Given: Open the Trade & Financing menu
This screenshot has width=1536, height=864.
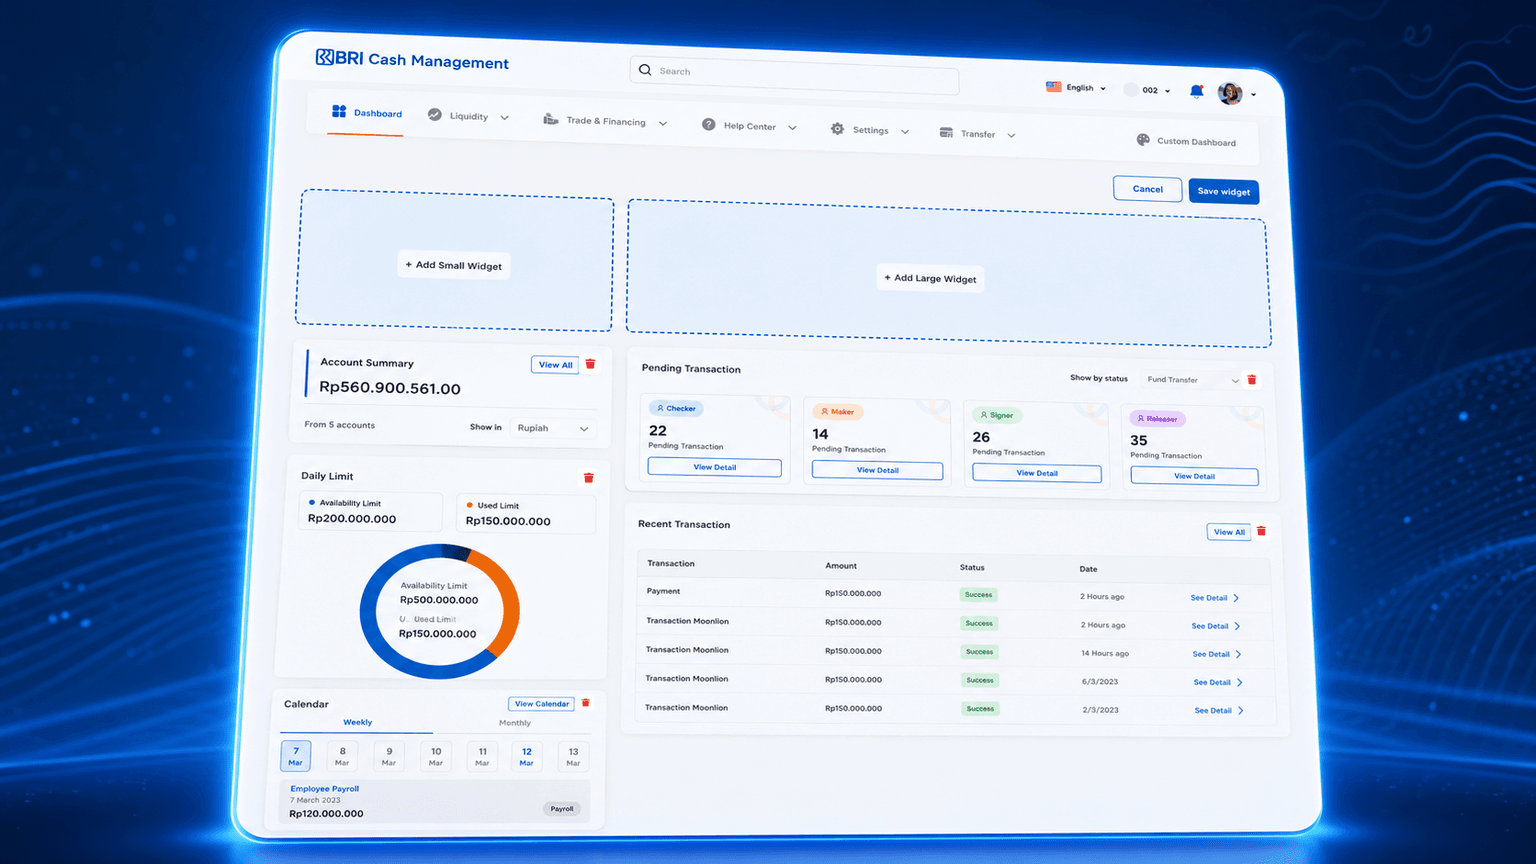Looking at the screenshot, I should (x=605, y=121).
